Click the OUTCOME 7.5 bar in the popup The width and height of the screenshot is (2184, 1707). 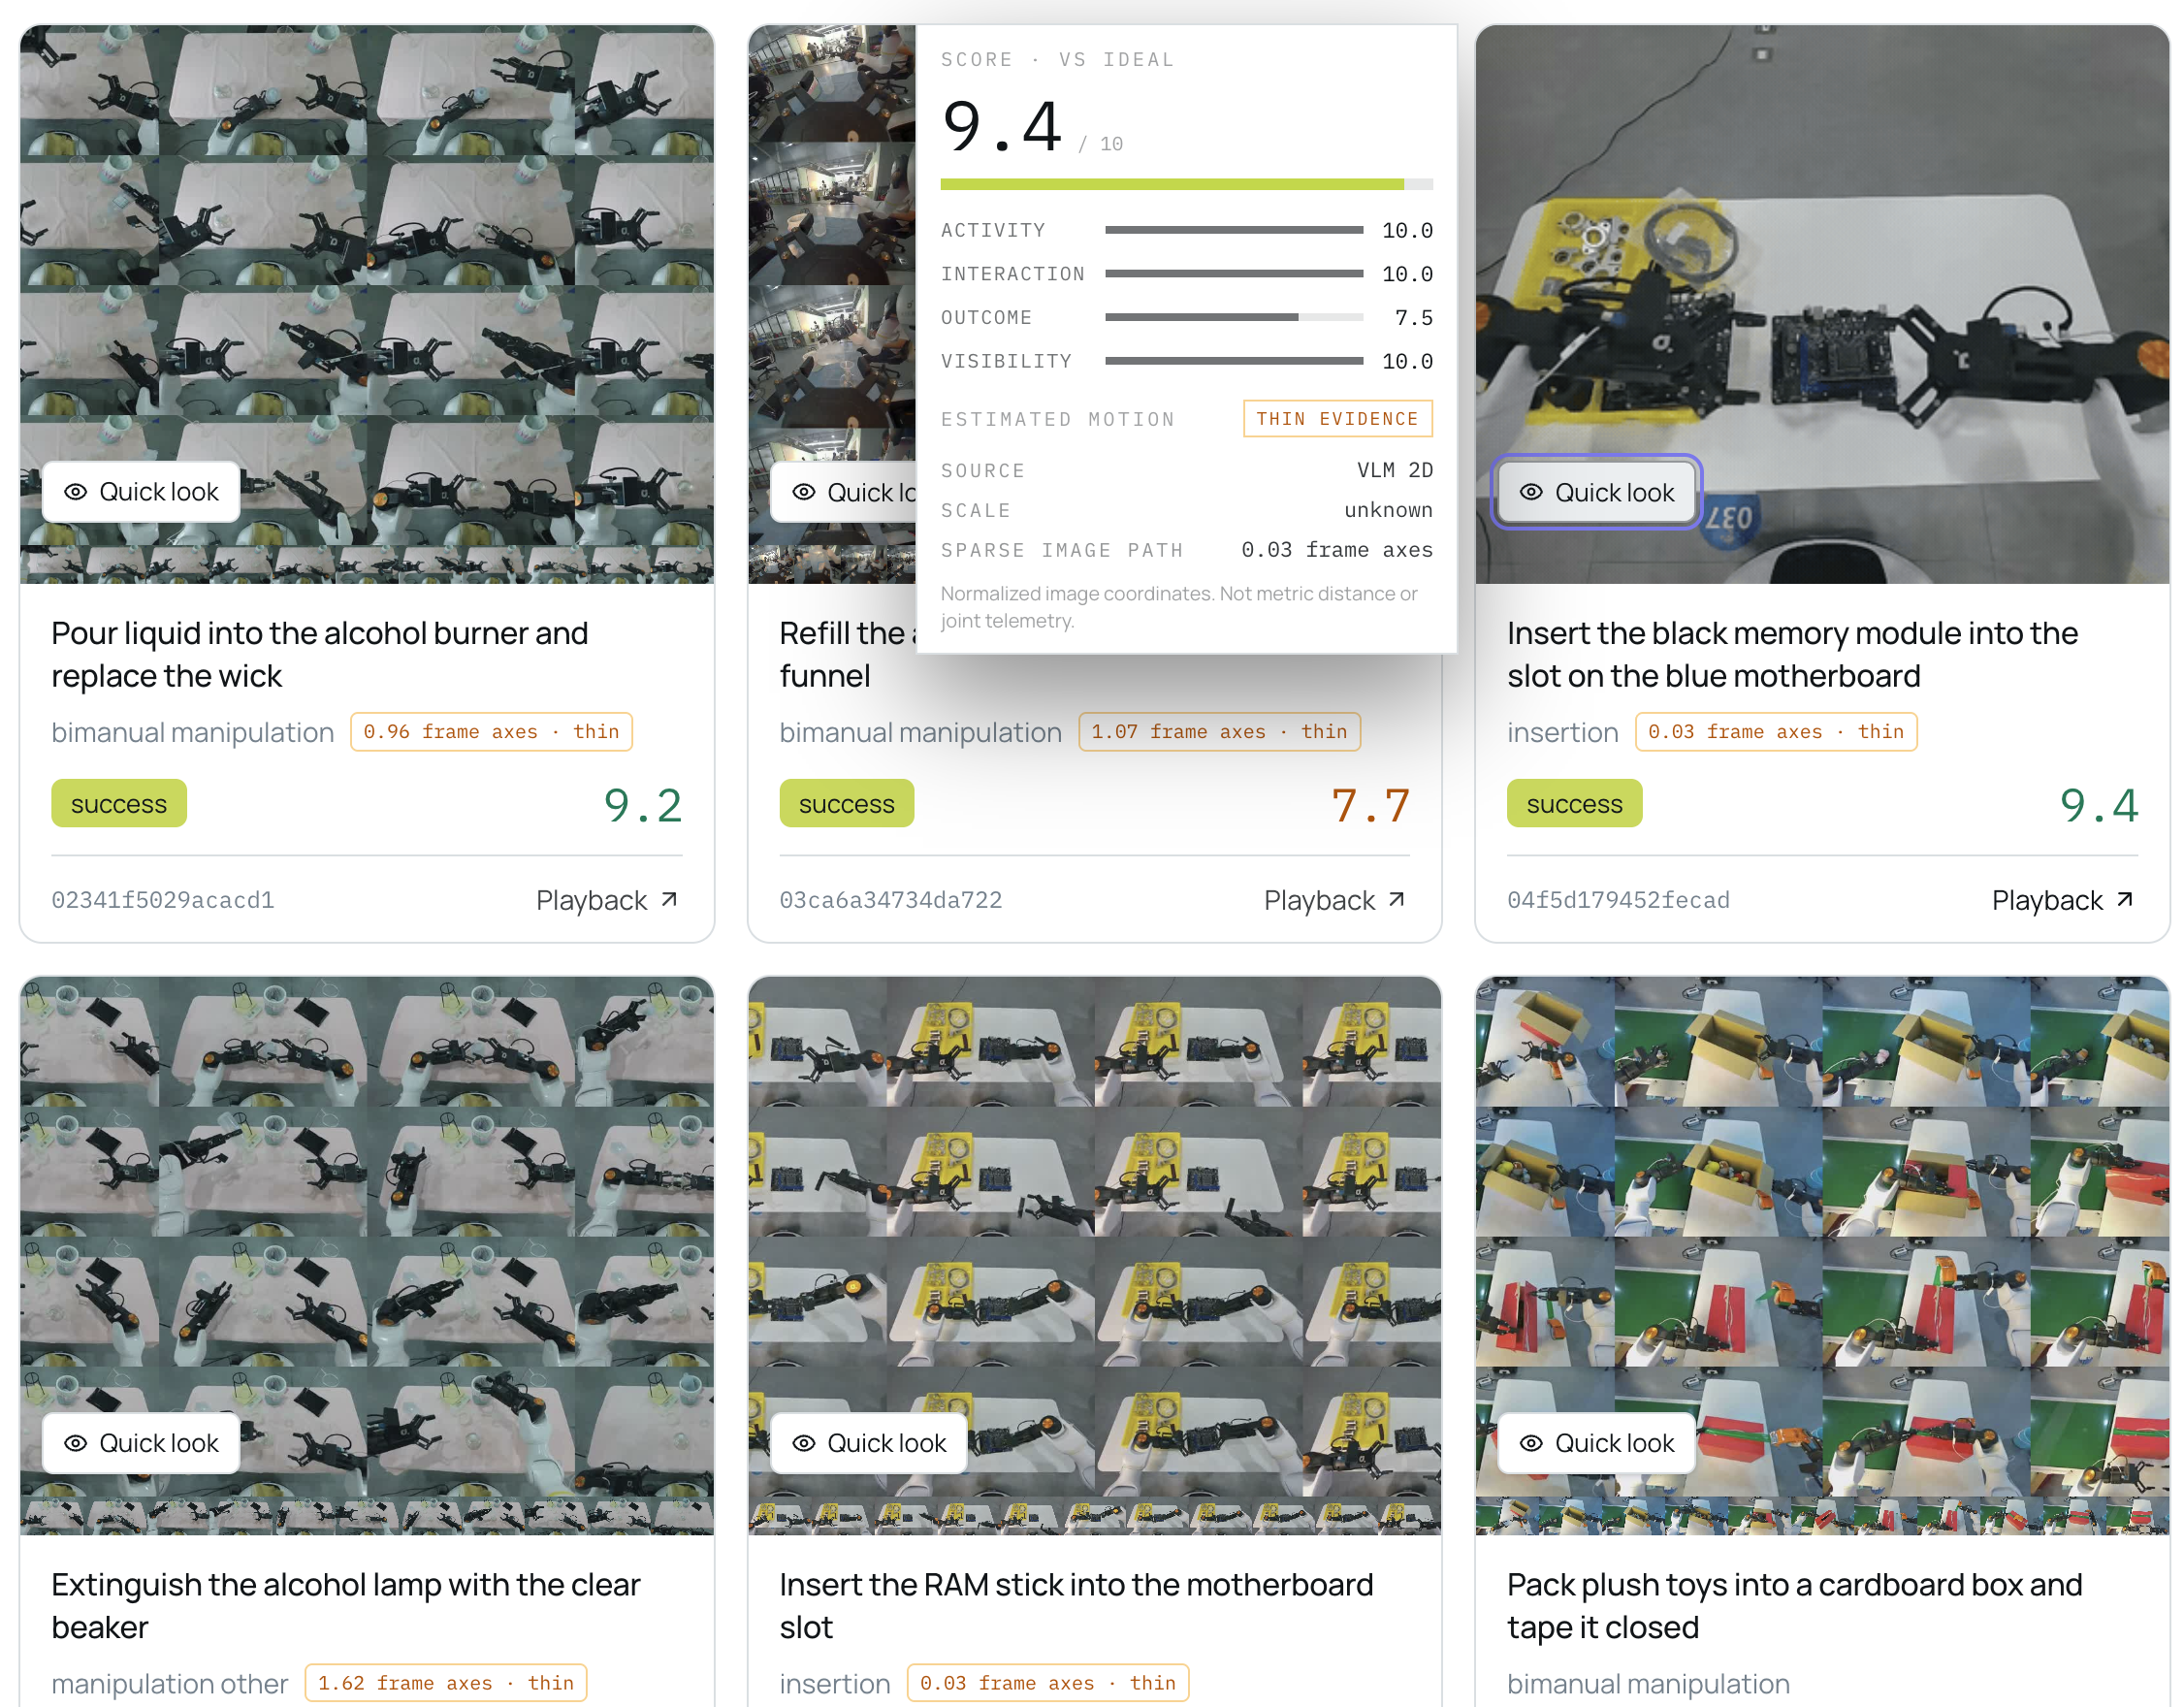(1233, 317)
